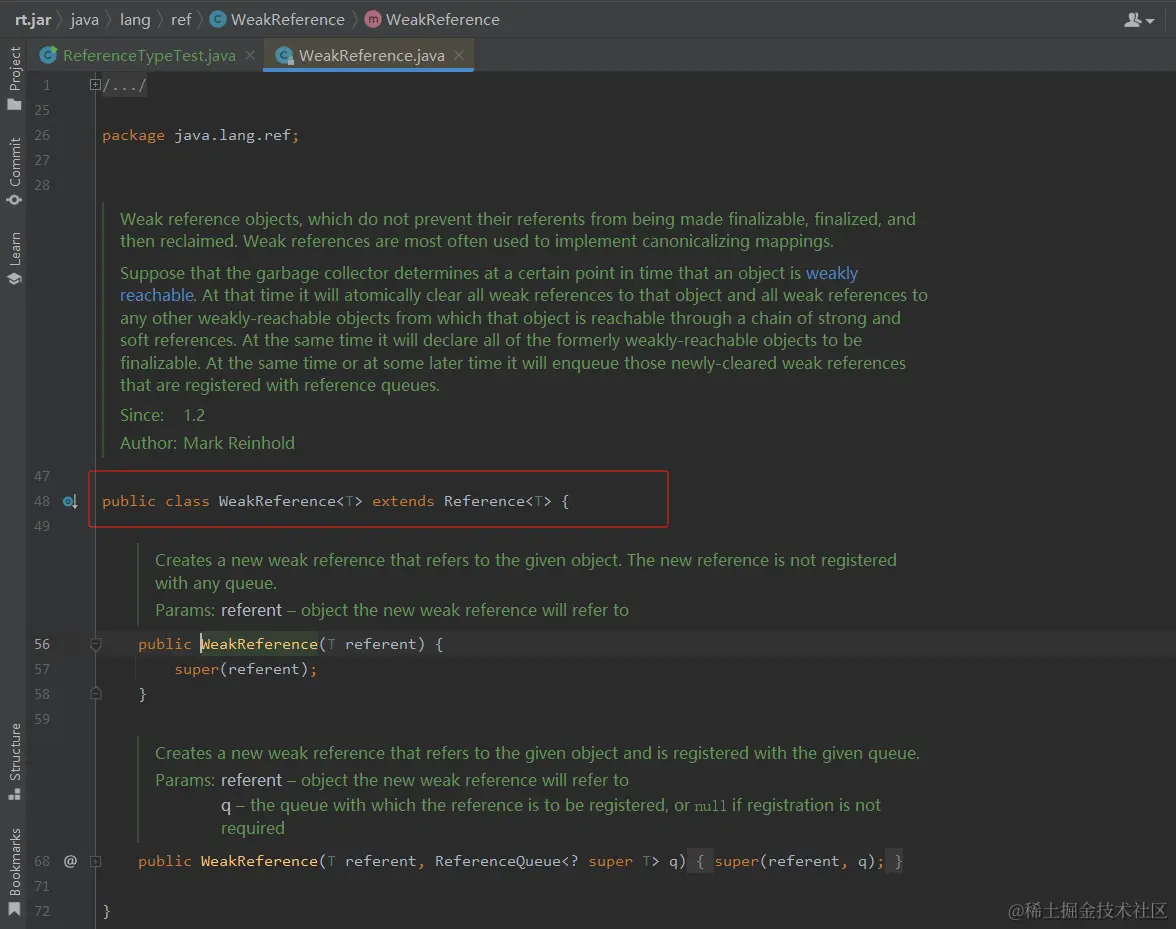The image size is (1176, 929).
Task: Click the subclass gutter icon on line 48
Action: click(70, 501)
